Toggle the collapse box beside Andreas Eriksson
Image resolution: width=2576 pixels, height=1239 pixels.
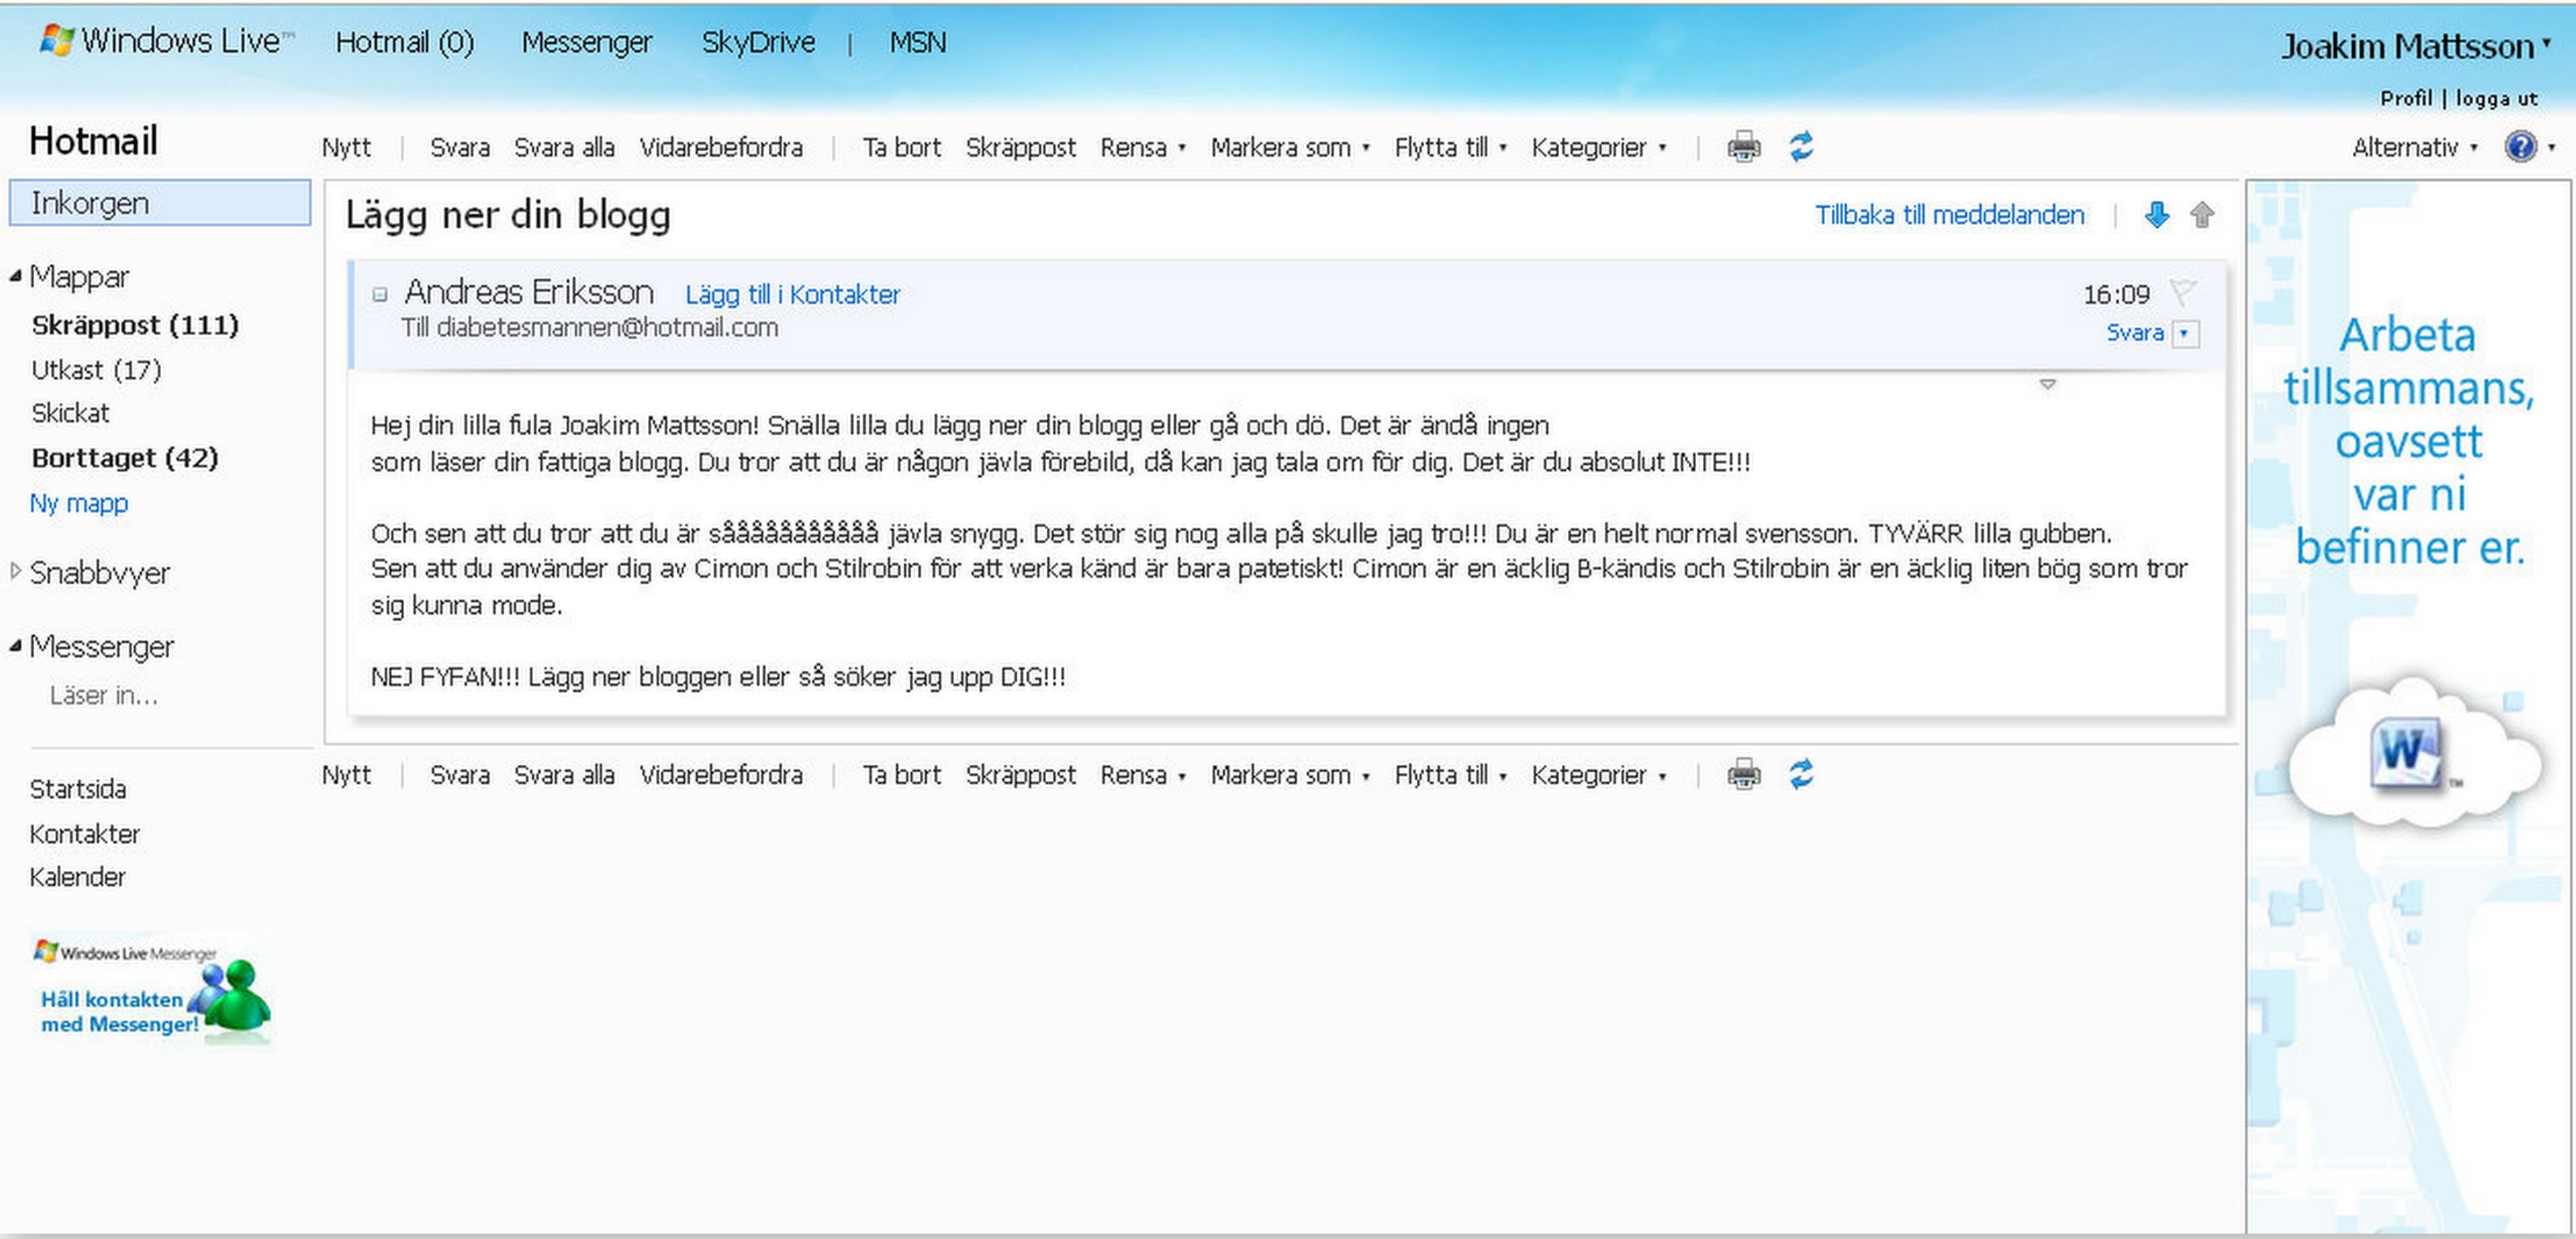380,294
